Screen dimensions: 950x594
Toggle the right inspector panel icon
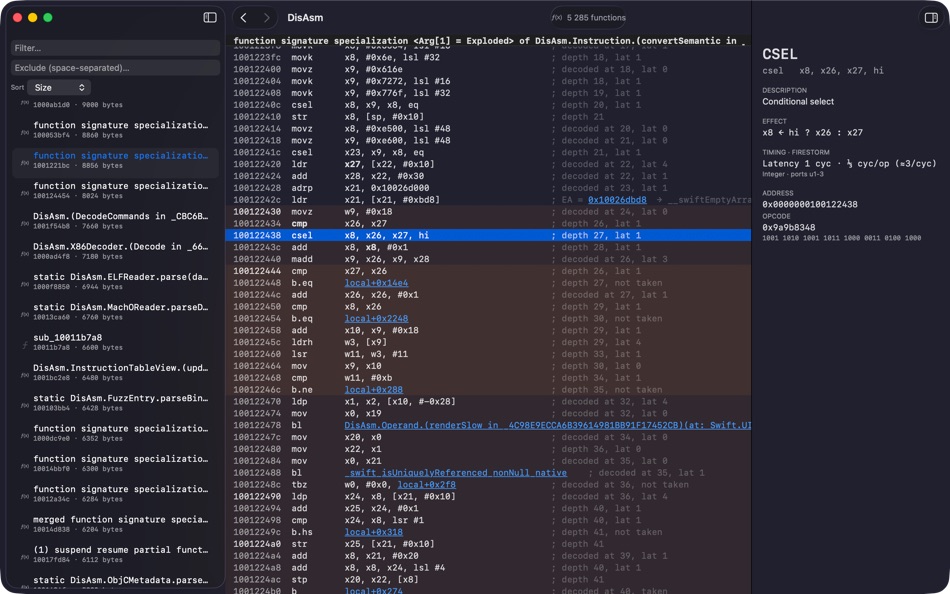pyautogui.click(x=931, y=18)
